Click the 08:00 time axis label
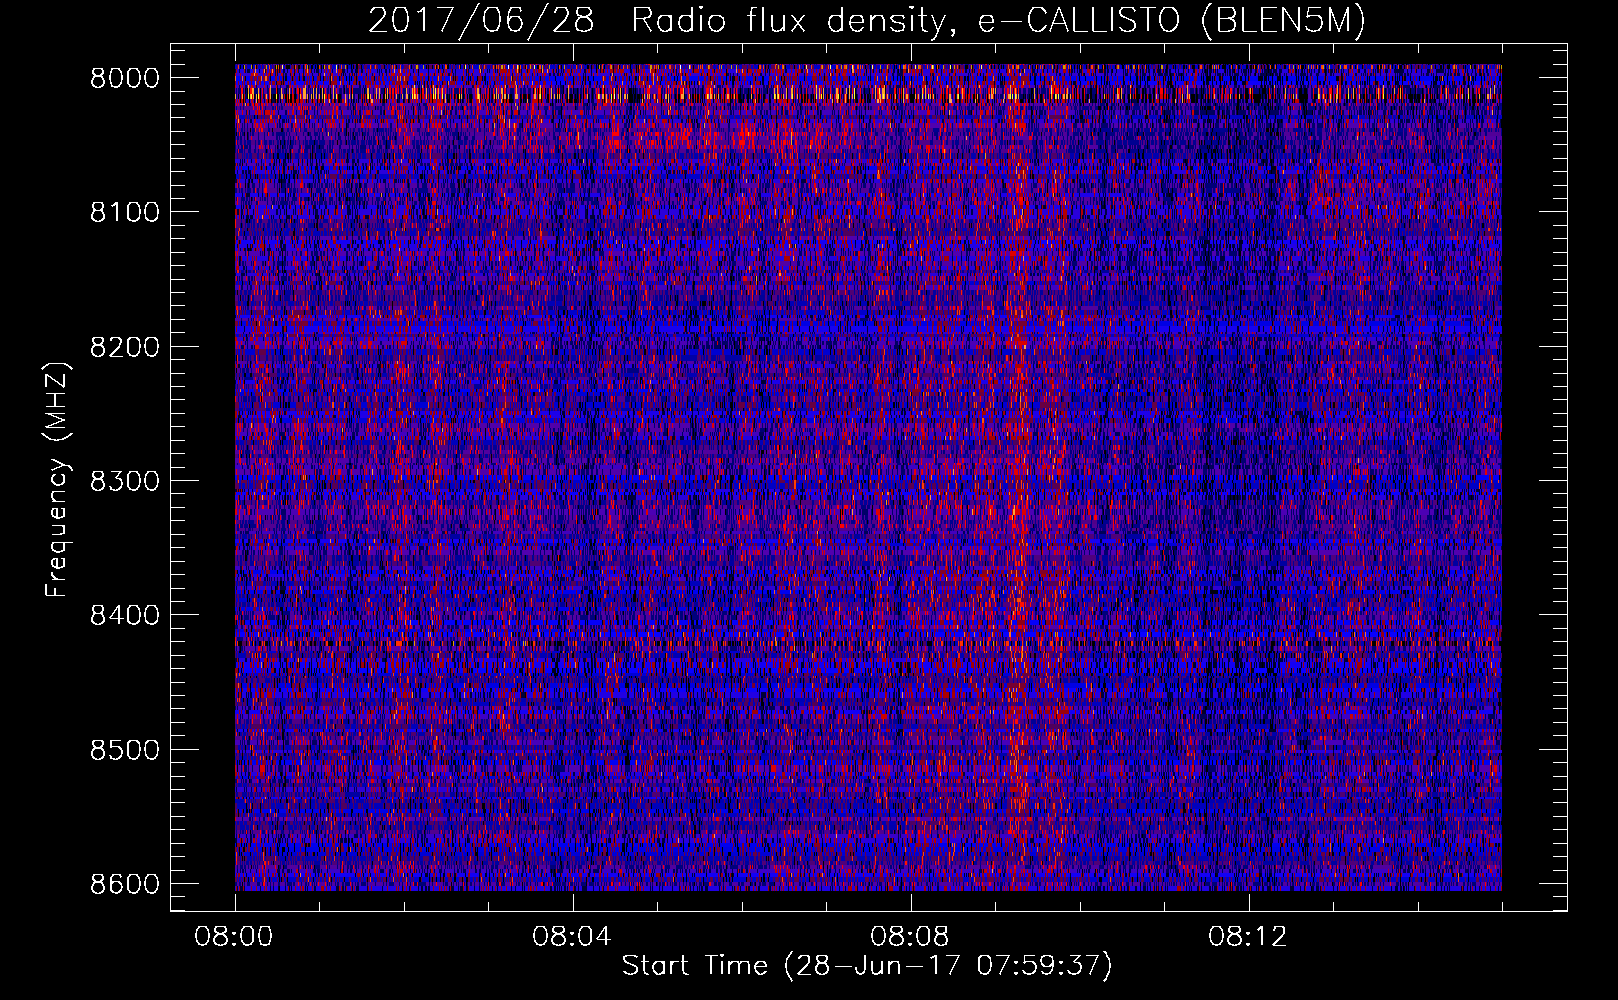This screenshot has width=1618, height=1000. (234, 937)
